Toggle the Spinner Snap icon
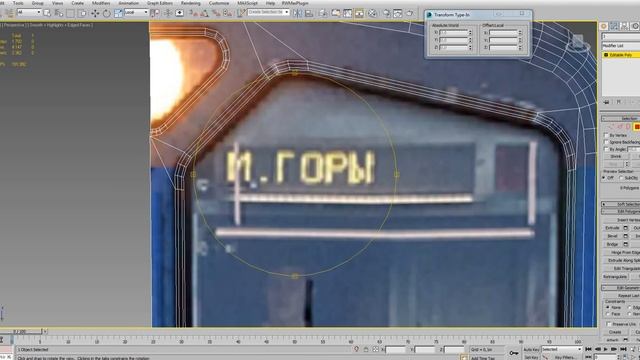640x360 pixels. coord(227,13)
